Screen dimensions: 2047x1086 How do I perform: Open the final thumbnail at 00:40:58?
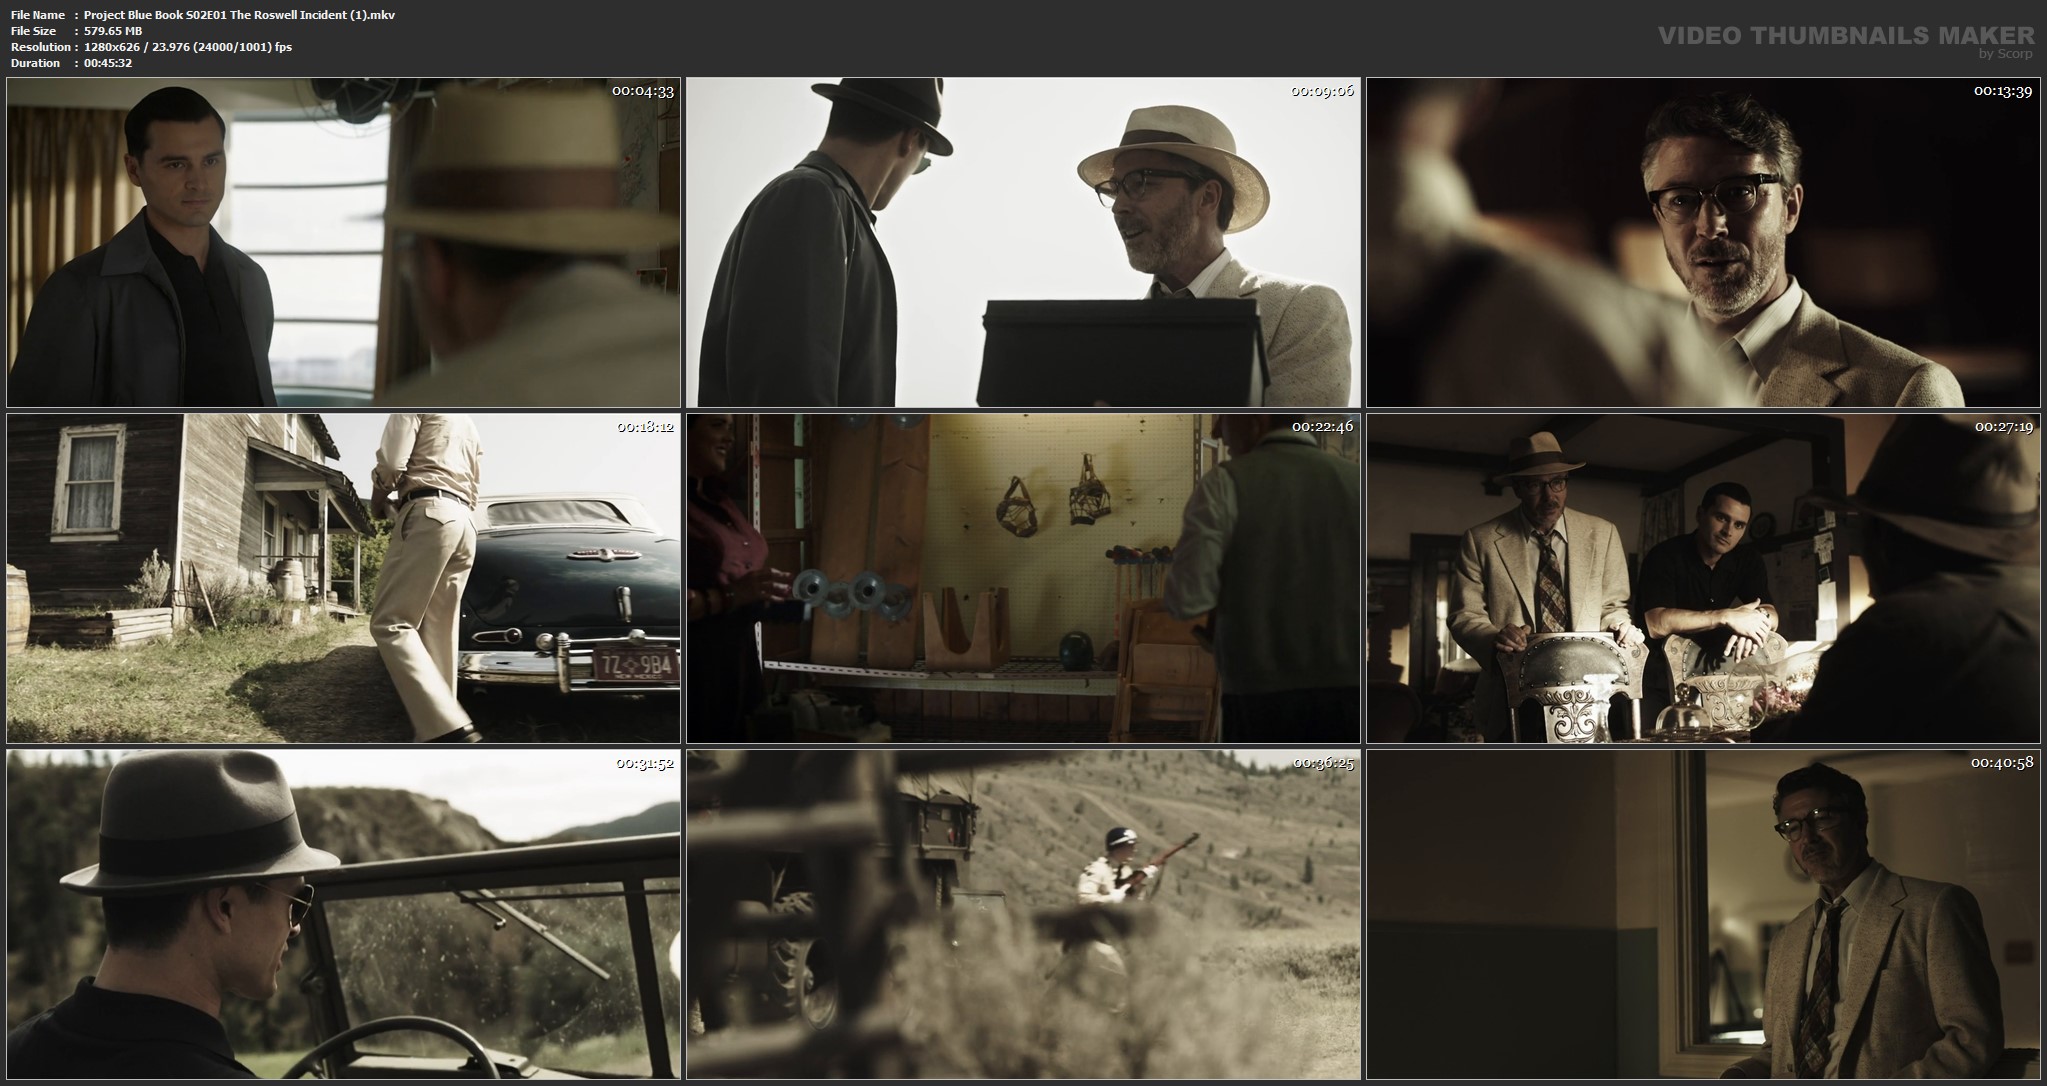(1703, 914)
